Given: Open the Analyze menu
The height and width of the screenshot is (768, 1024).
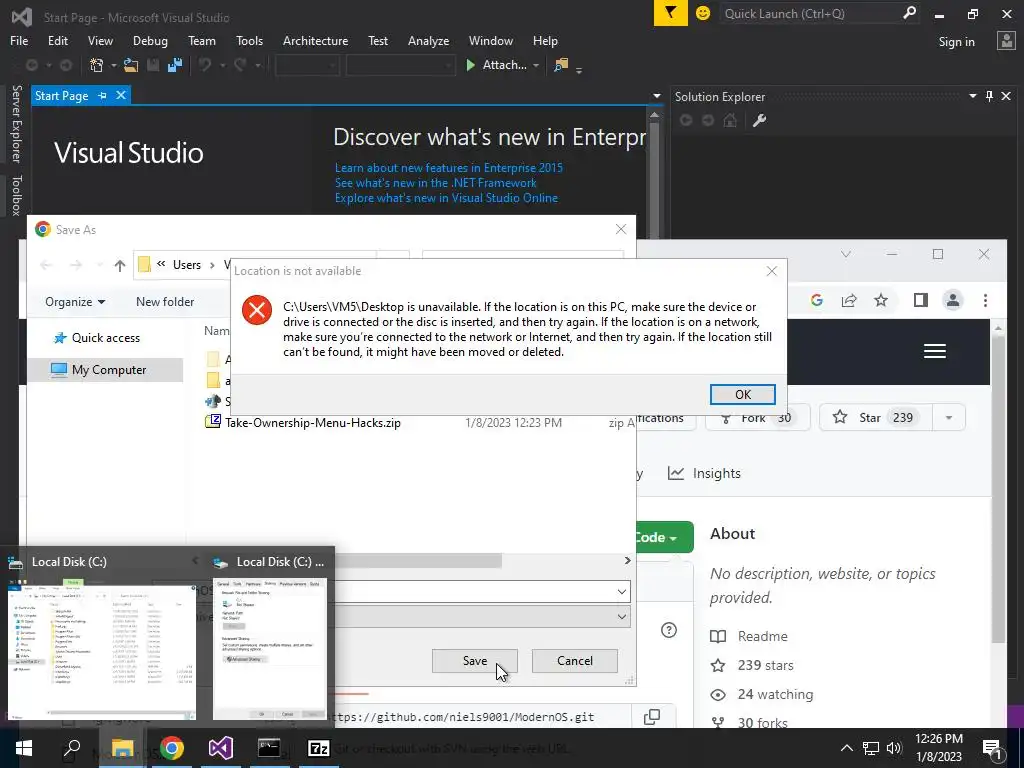Looking at the screenshot, I should click(x=428, y=40).
